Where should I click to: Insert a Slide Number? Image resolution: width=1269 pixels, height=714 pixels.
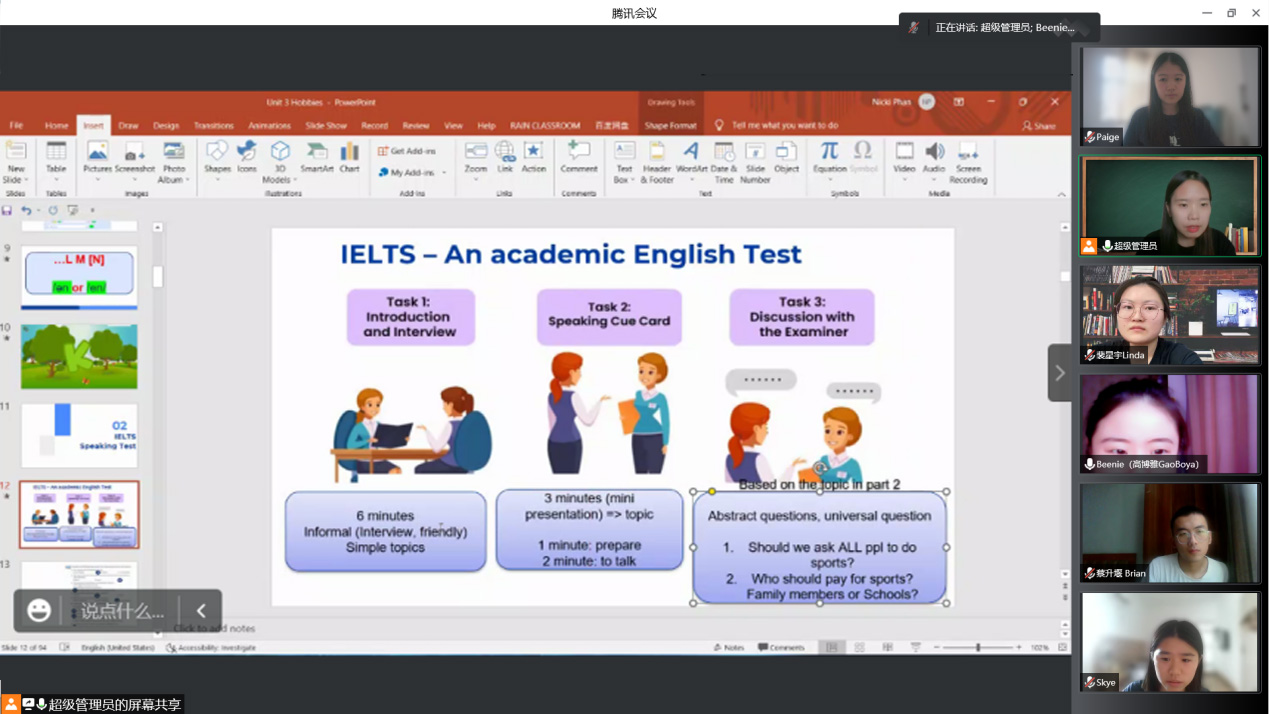(x=755, y=162)
